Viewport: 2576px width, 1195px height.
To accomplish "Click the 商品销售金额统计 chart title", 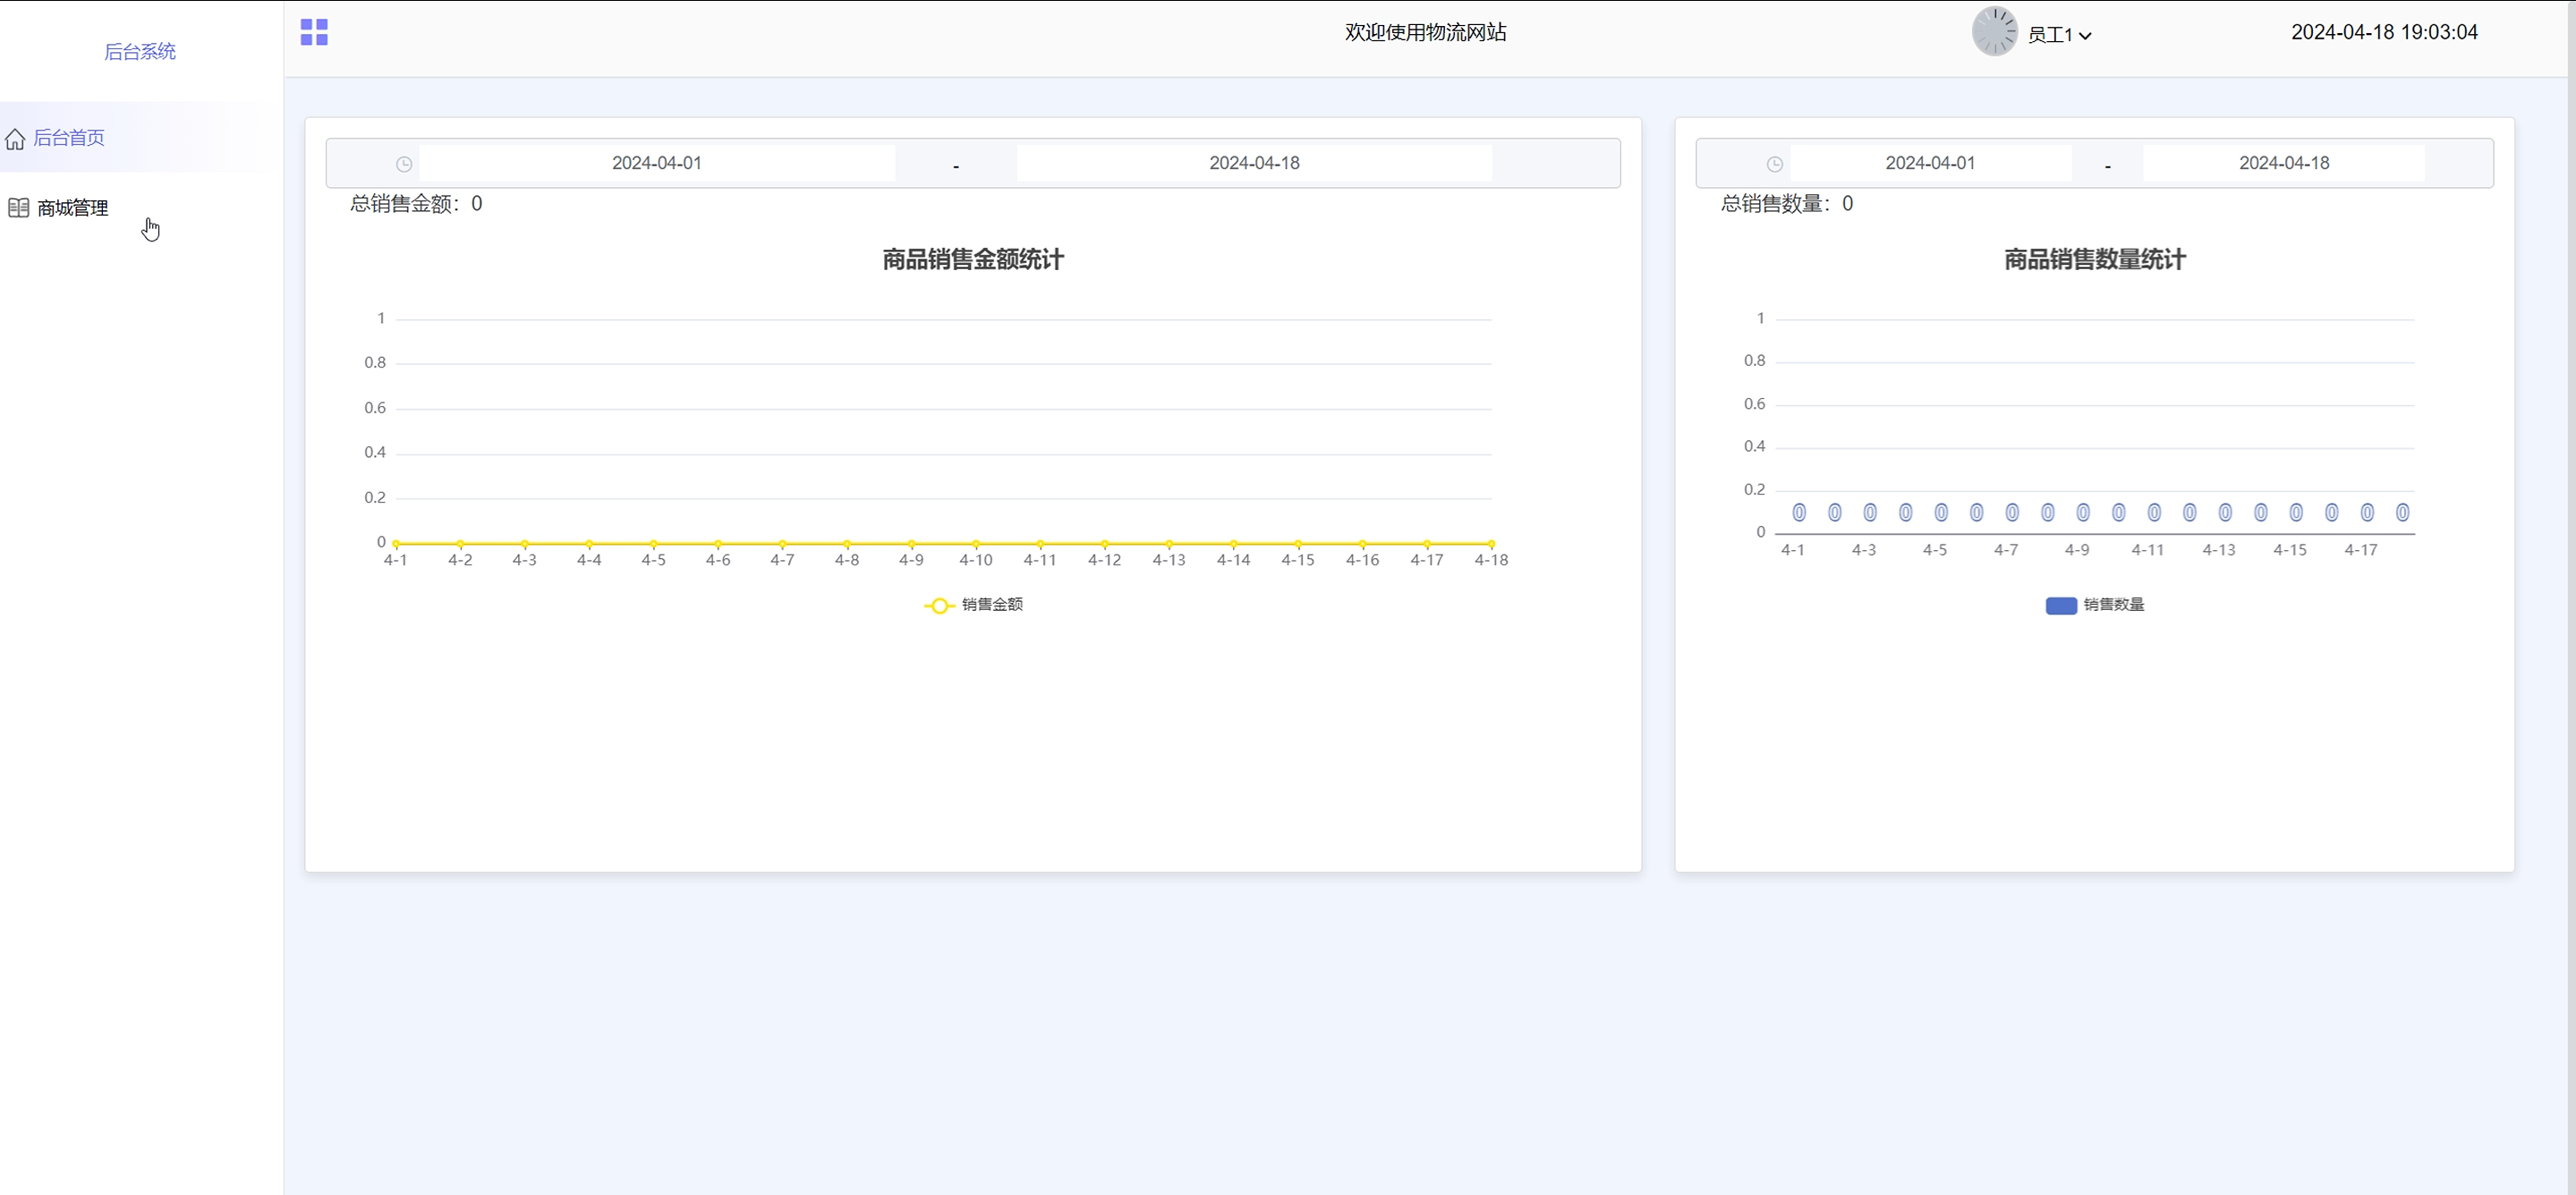I will pyautogui.click(x=973, y=260).
